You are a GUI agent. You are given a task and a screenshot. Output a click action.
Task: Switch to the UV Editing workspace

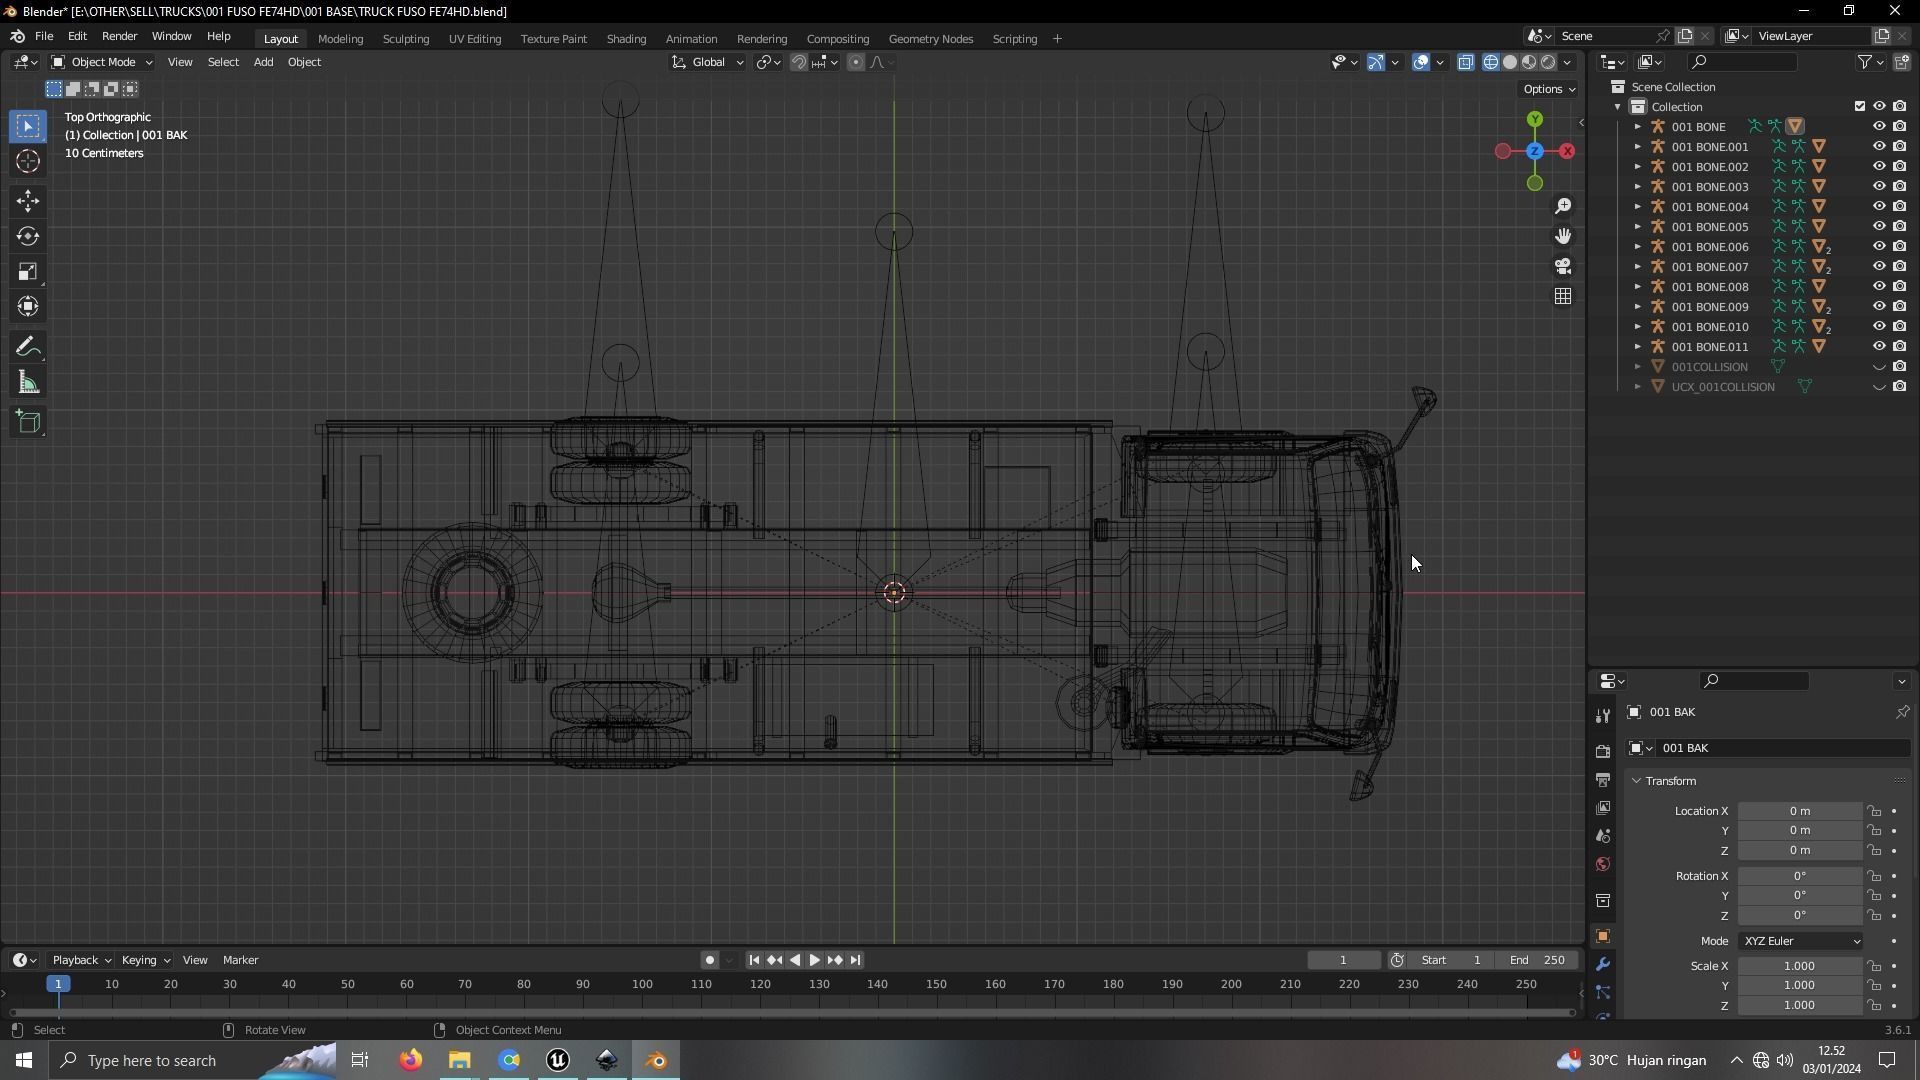[475, 39]
